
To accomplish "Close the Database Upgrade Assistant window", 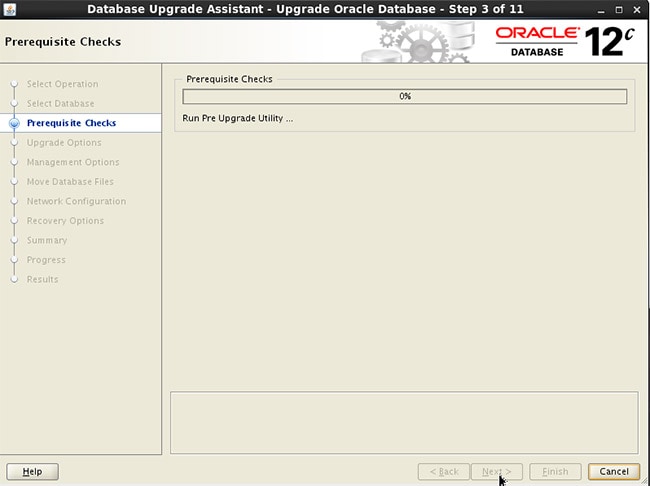I will (637, 10).
